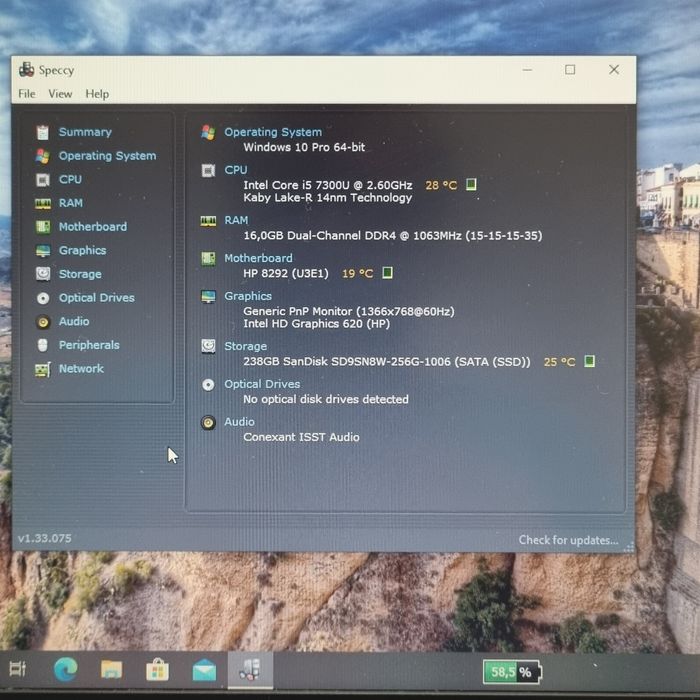Click the Summary clipboard icon in sidebar
Image resolution: width=700 pixels, height=700 pixels.
[x=43, y=132]
